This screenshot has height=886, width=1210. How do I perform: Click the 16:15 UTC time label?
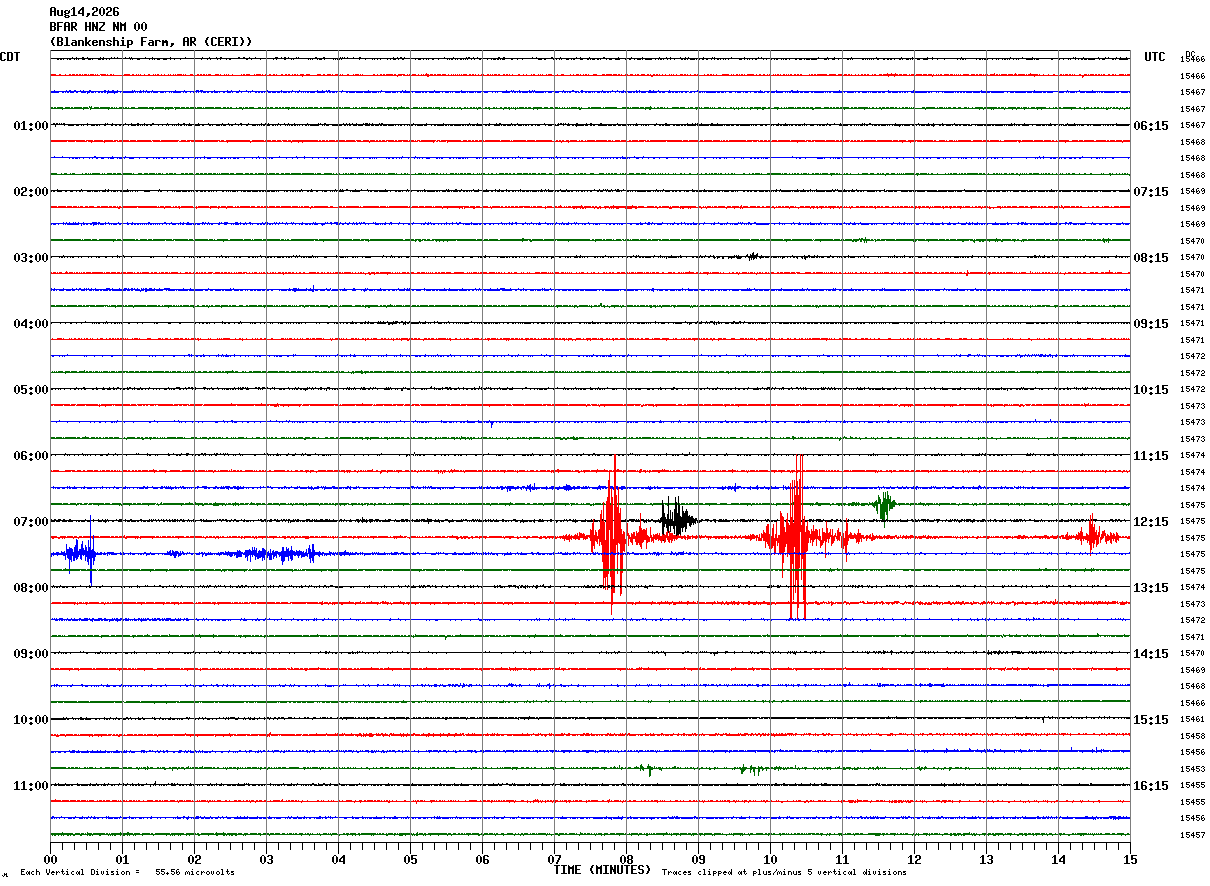(1150, 786)
